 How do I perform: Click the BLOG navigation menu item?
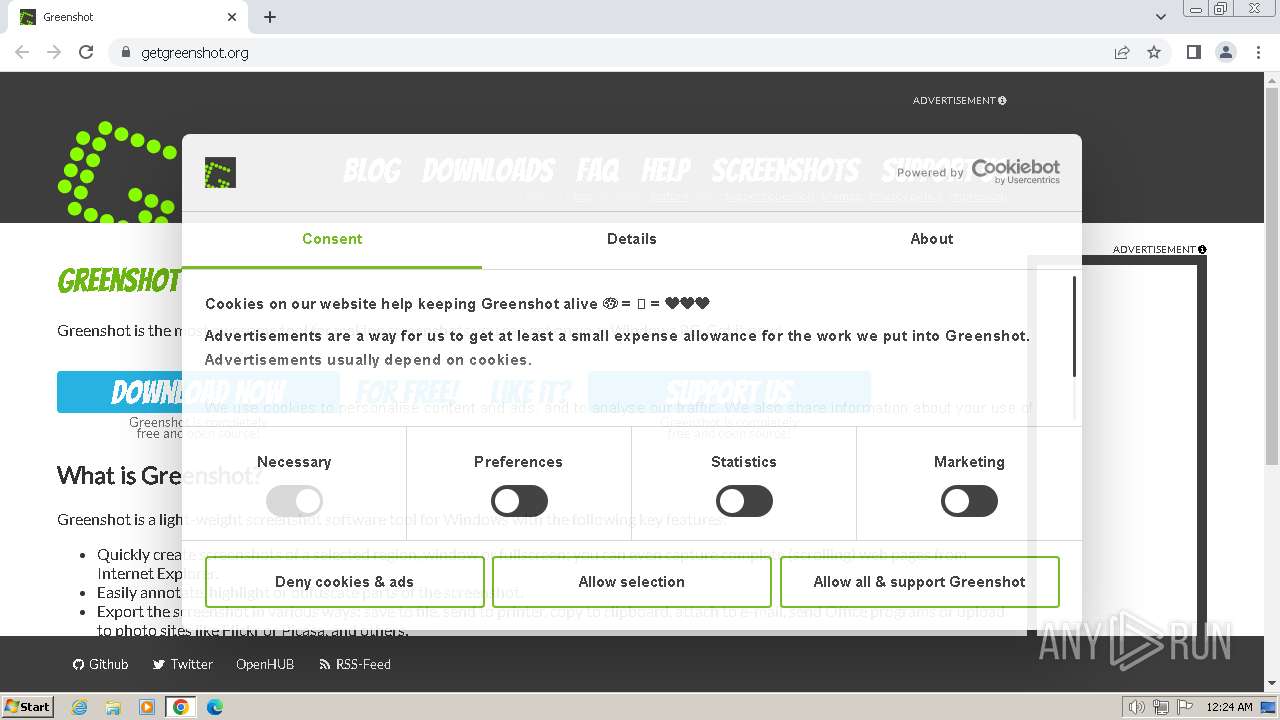[372, 171]
